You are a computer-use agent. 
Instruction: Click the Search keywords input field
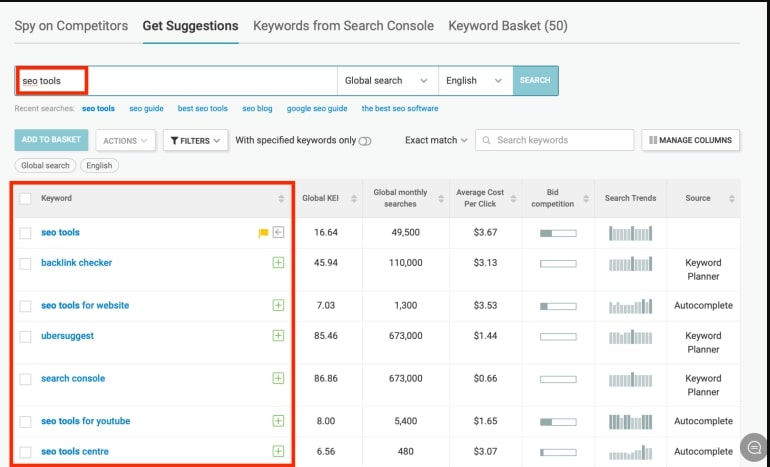tap(560, 141)
